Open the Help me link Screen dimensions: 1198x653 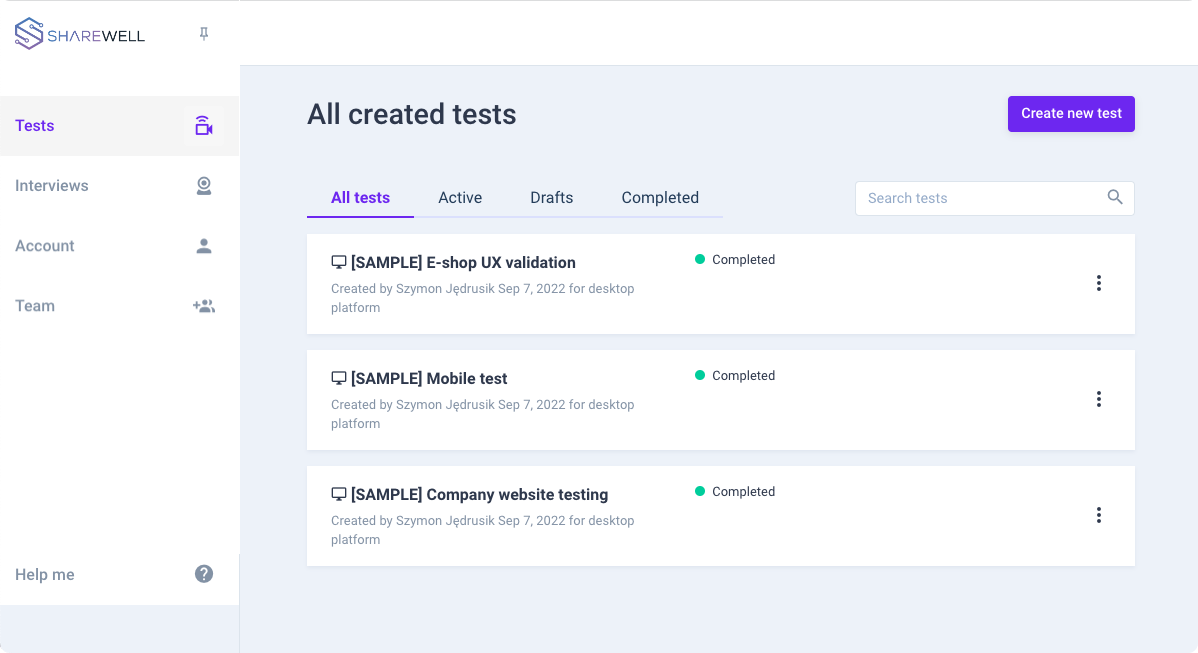45,574
